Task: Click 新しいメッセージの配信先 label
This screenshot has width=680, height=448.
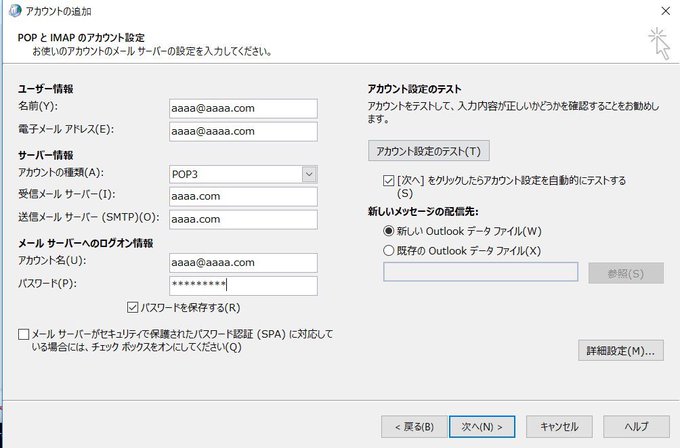Action: 423,212
